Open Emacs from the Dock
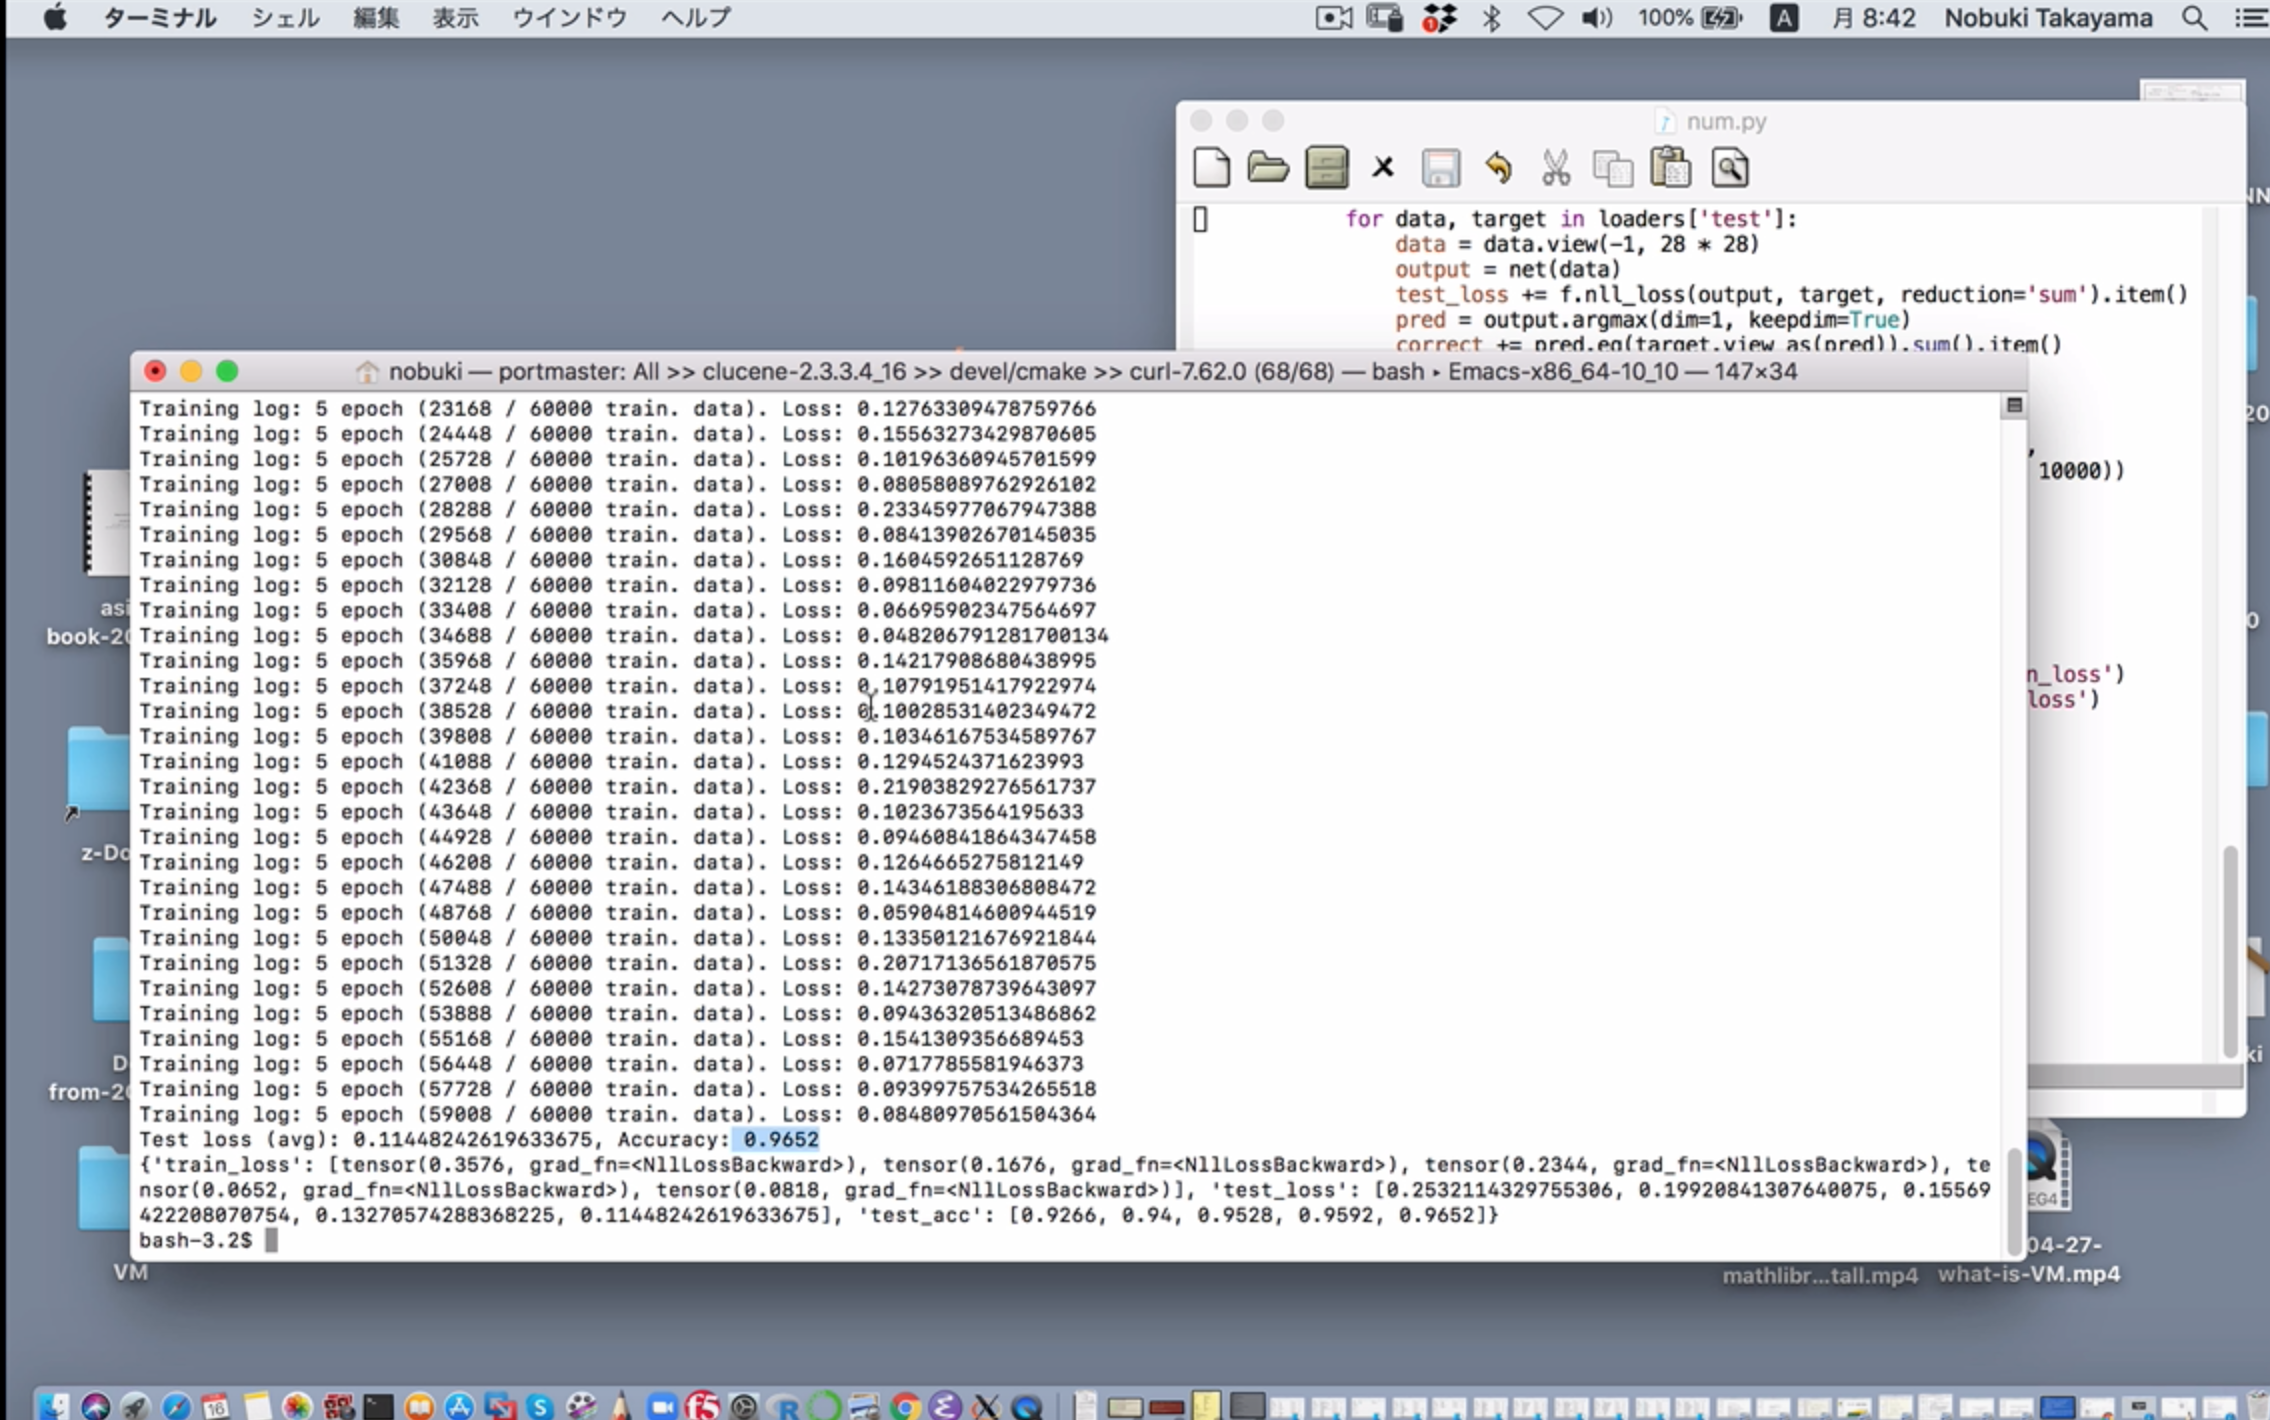 [x=945, y=1406]
